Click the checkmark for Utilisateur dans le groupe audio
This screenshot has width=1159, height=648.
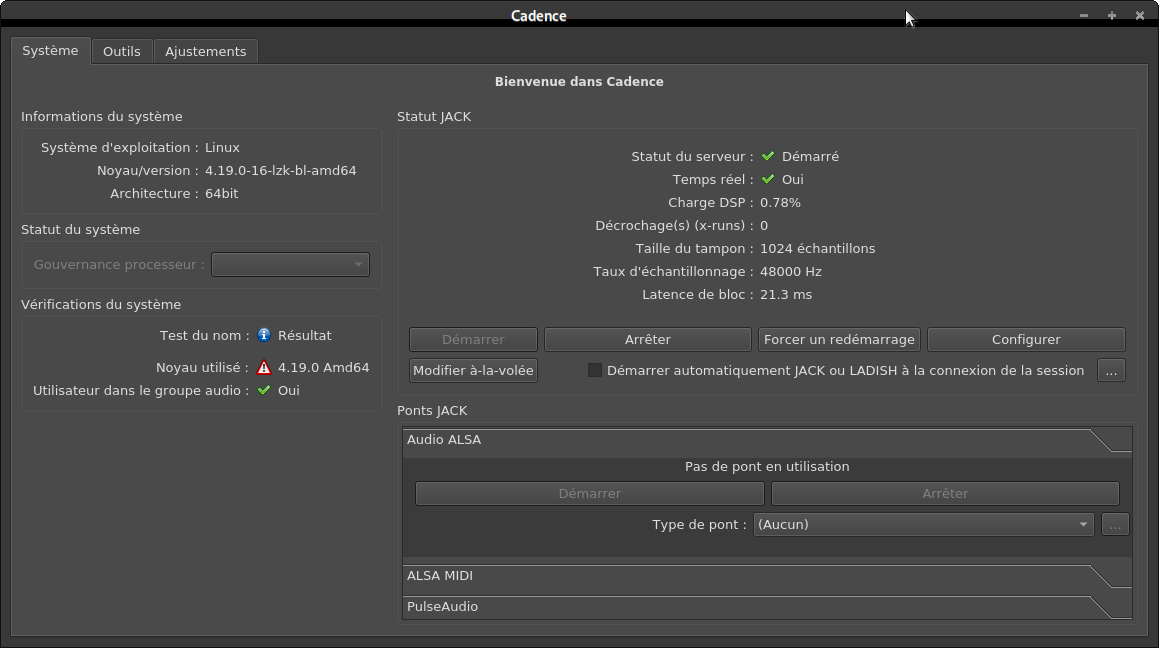coord(264,390)
